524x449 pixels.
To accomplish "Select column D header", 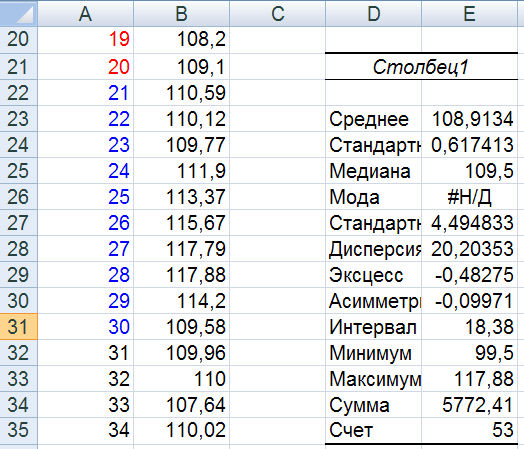I will 374,13.
